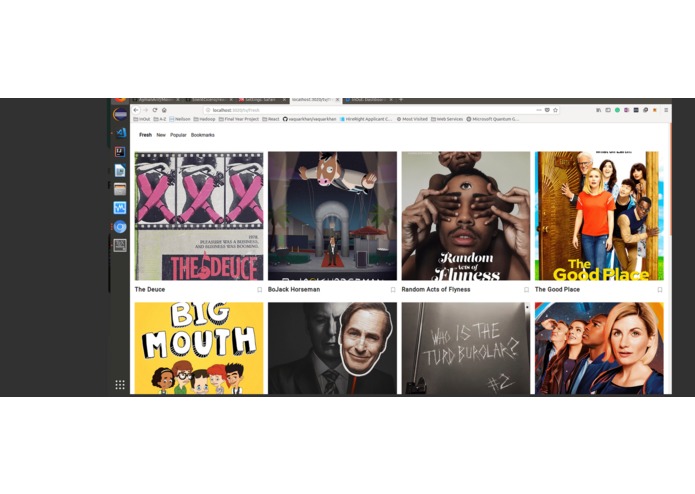The image size is (695, 494).
Task: Open the Firefox Library icon
Action: [x=598, y=110]
